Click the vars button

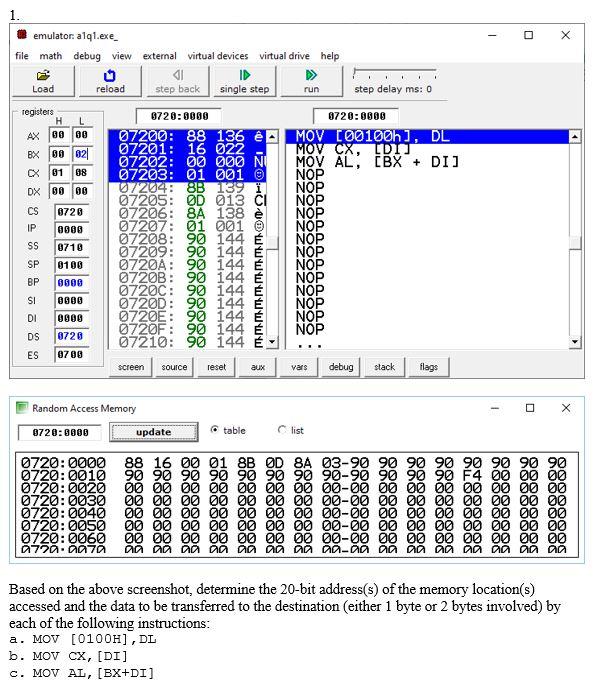click(x=299, y=367)
